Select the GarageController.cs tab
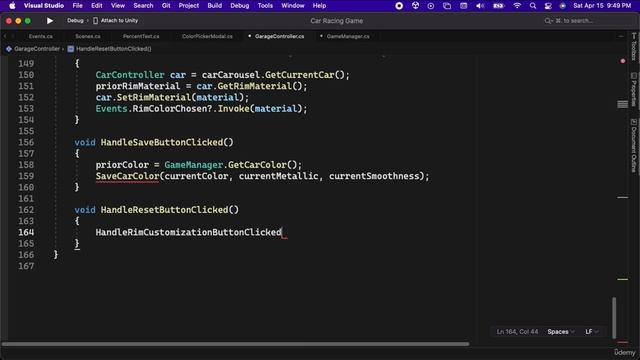This screenshot has width=640, height=360. pos(280,36)
